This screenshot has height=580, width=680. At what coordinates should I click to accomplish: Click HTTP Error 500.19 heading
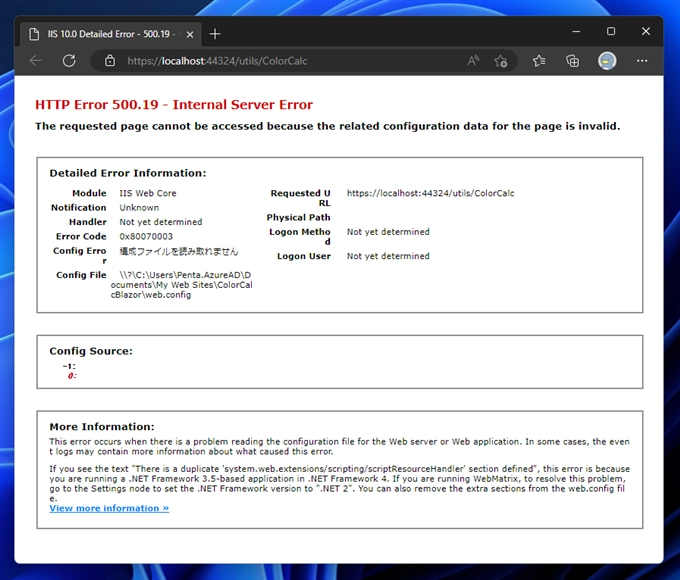[x=174, y=105]
